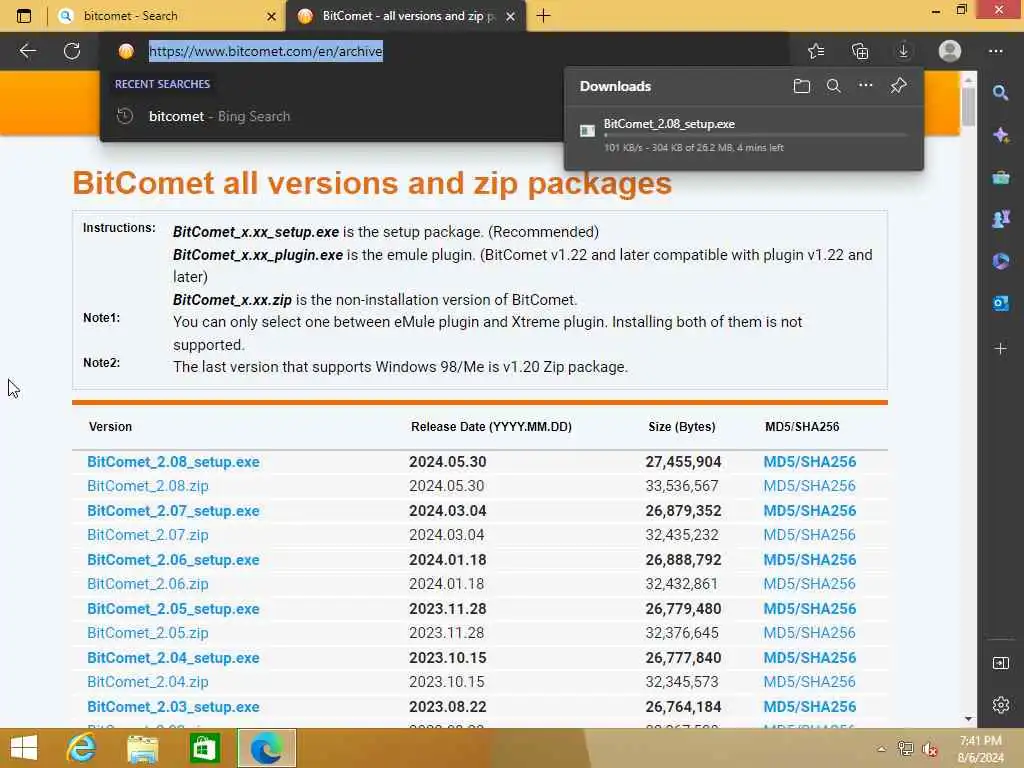Download BitComet_2.06_setup.exe link
Image resolution: width=1024 pixels, height=768 pixels.
(x=173, y=560)
